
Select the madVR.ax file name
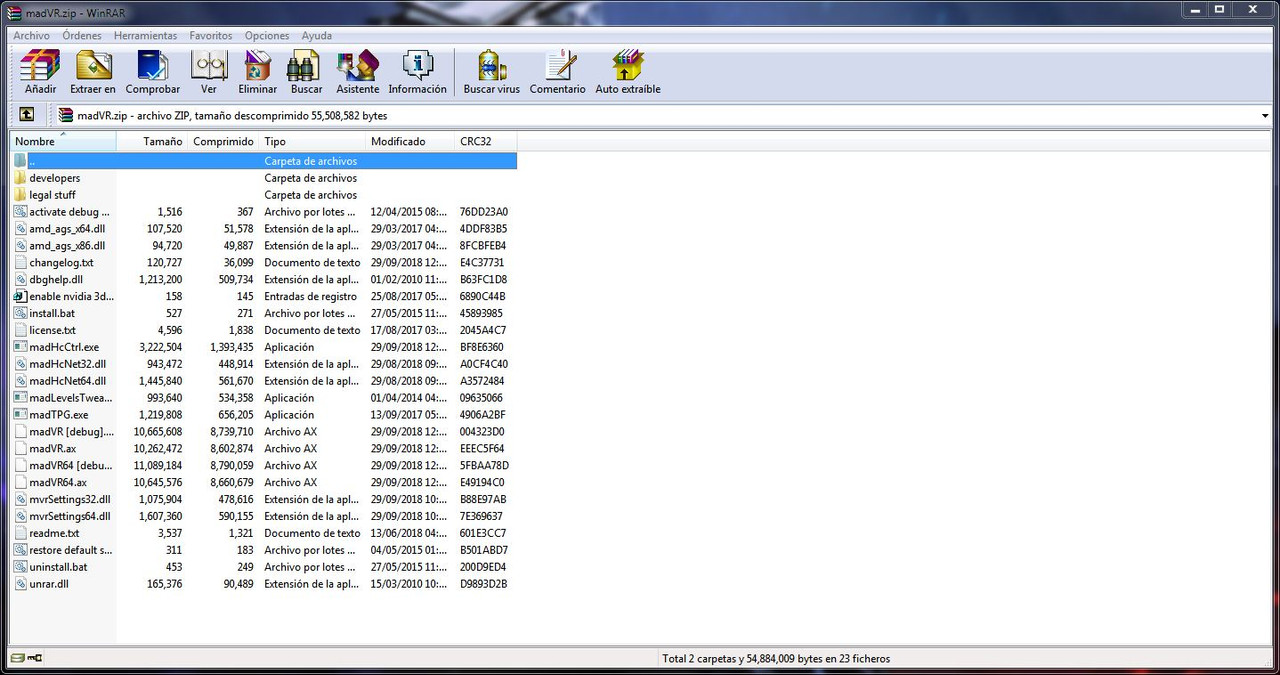pos(52,449)
